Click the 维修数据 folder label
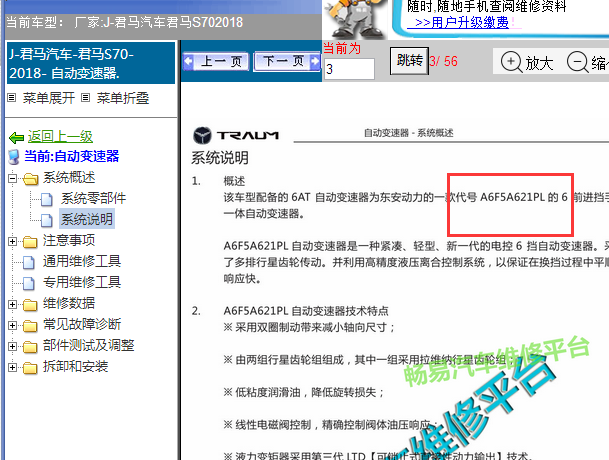609x460 pixels. click(69, 303)
